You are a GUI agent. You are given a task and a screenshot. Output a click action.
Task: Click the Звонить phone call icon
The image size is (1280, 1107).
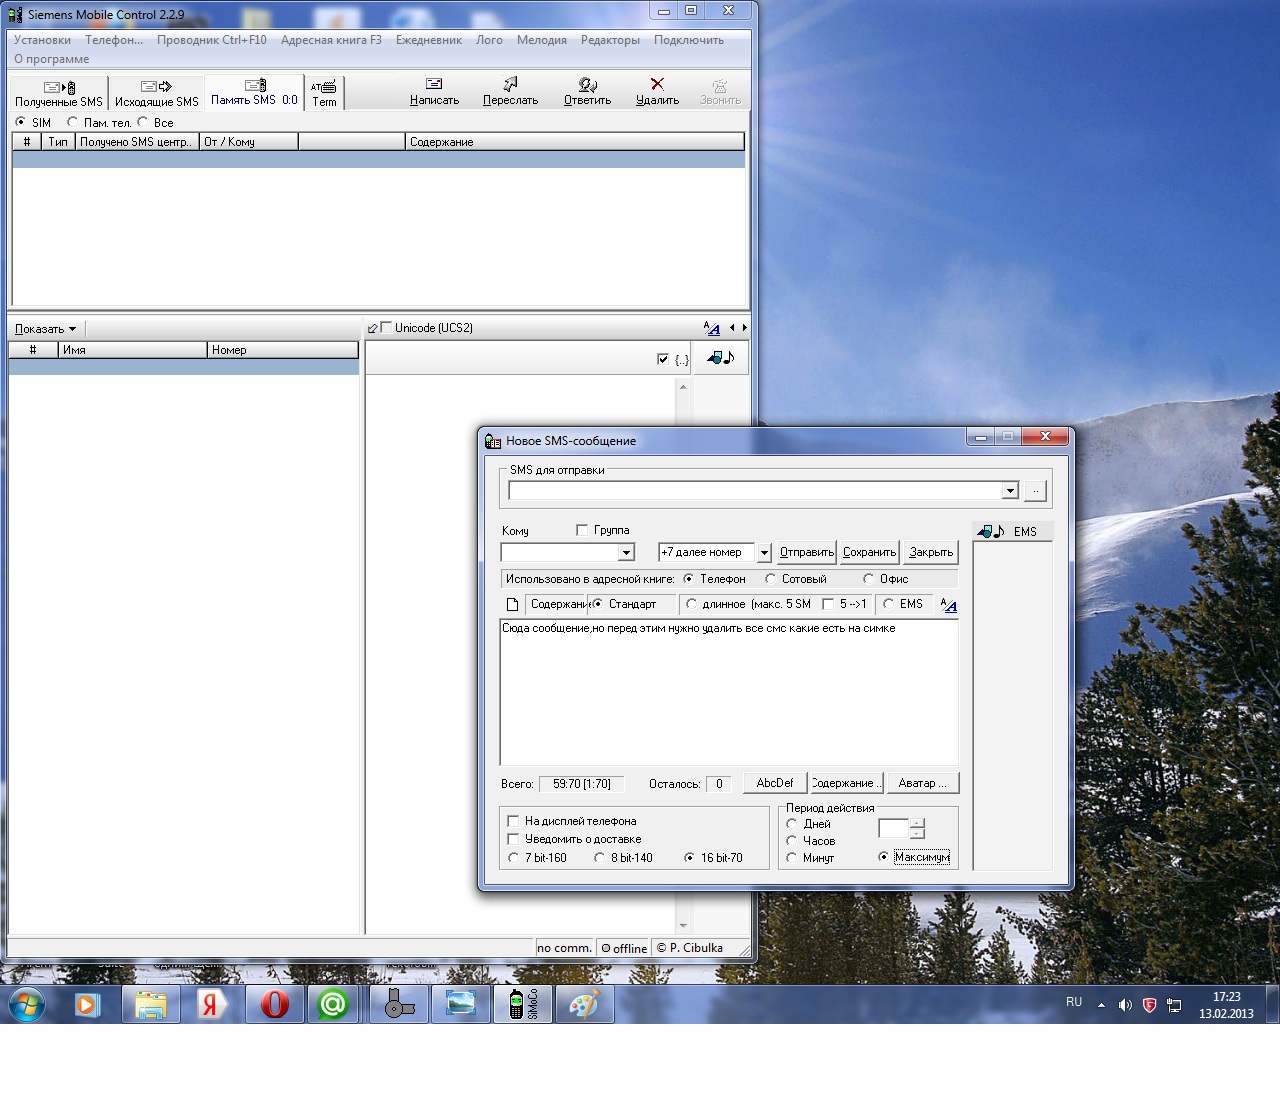point(720,92)
